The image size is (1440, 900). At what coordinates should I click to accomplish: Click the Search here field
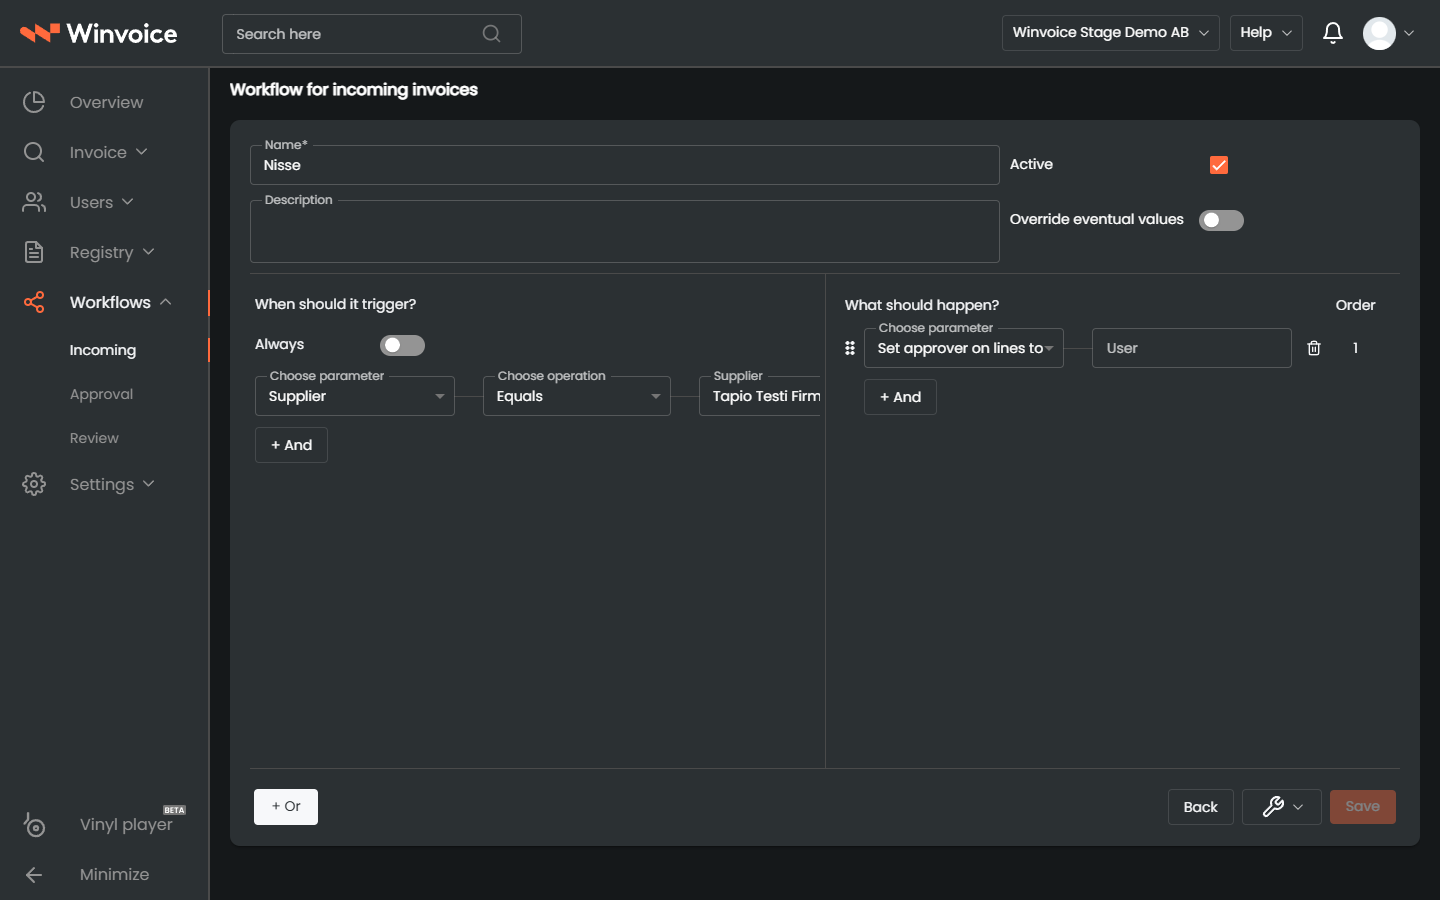(372, 34)
